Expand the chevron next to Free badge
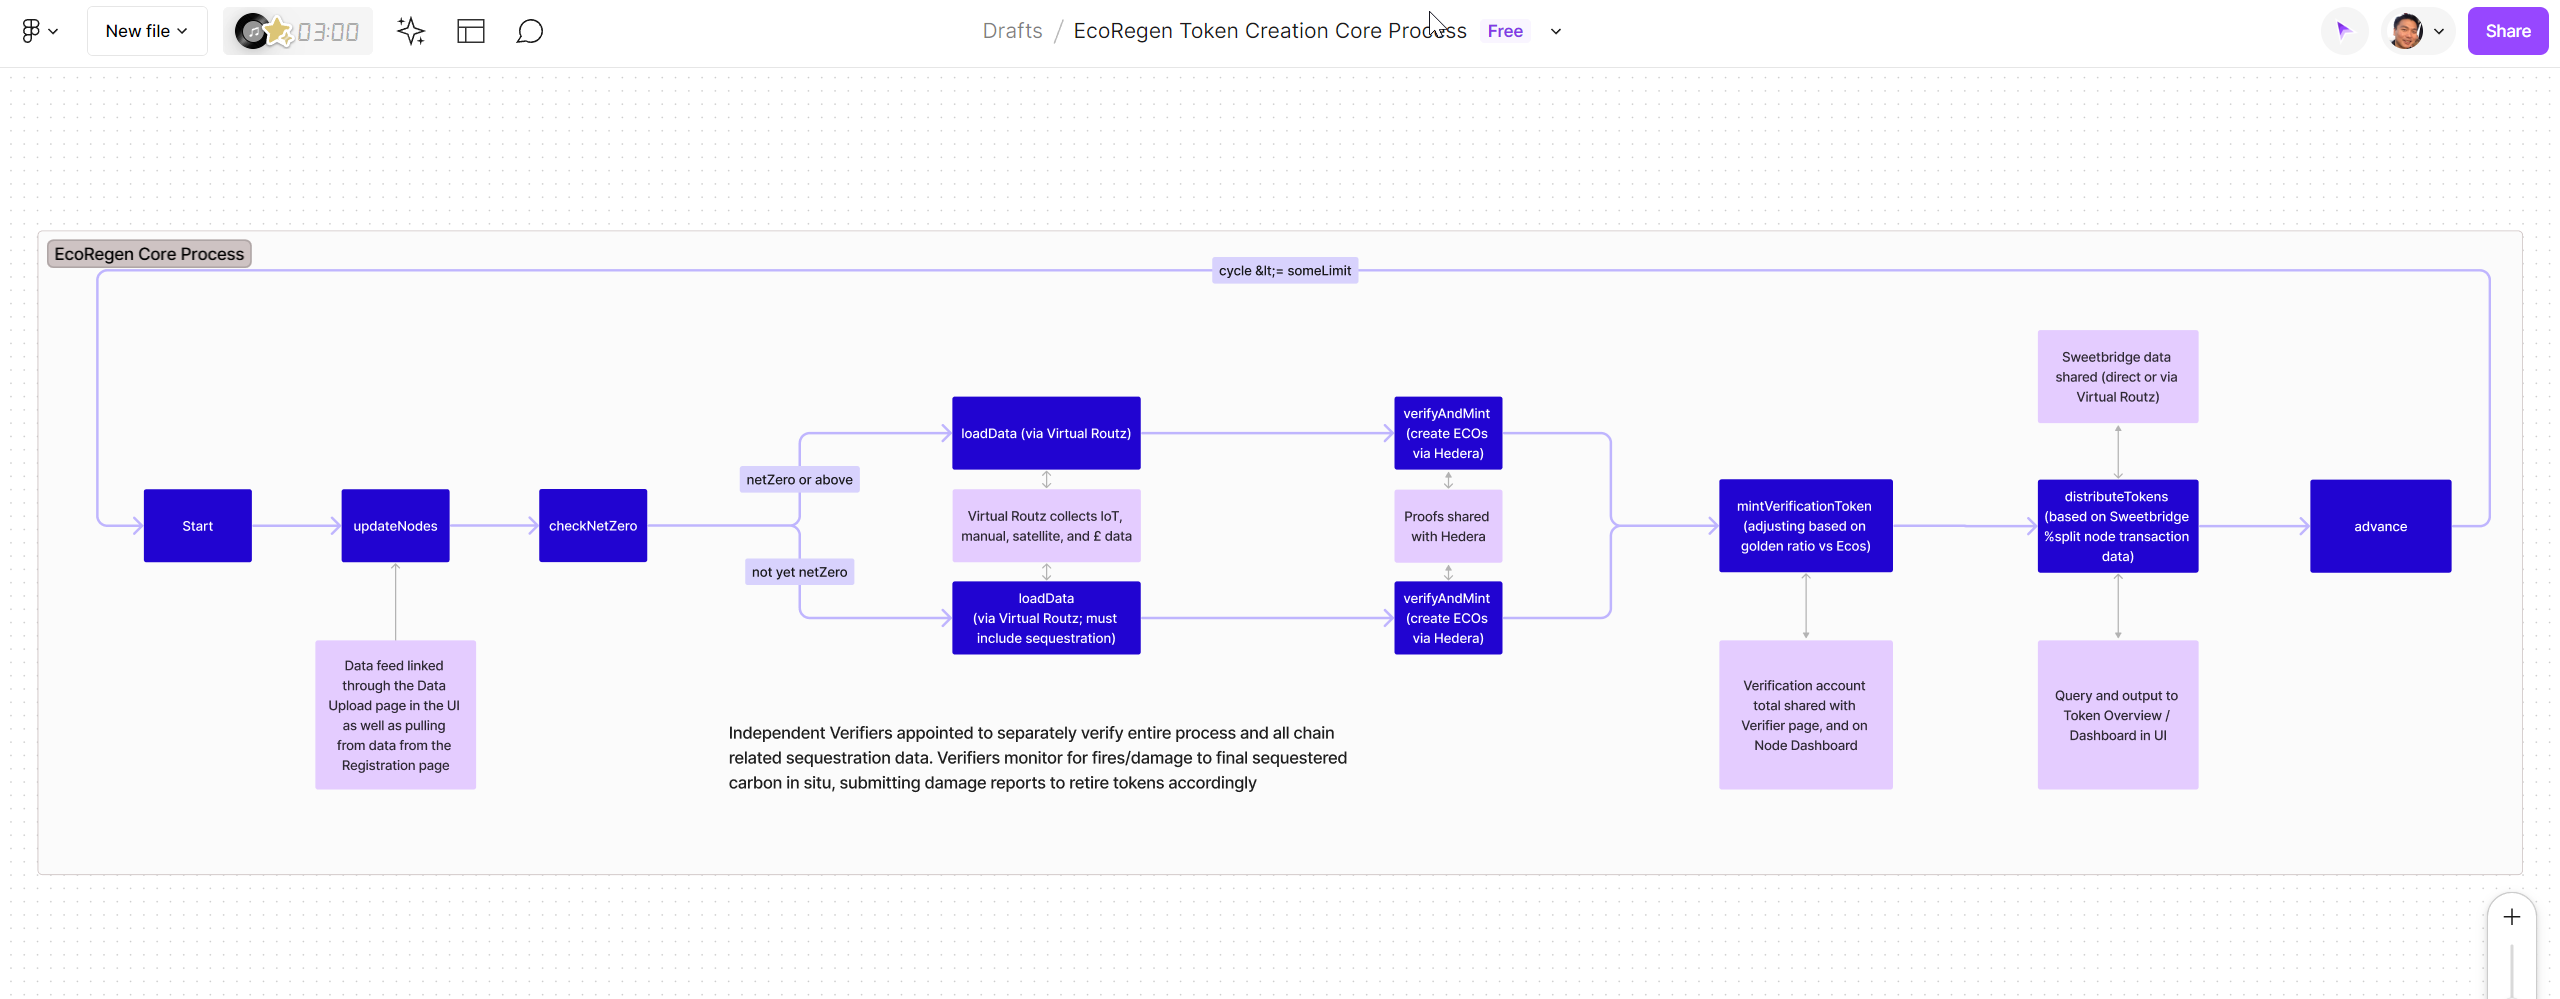The height and width of the screenshot is (999, 2560). [1556, 31]
